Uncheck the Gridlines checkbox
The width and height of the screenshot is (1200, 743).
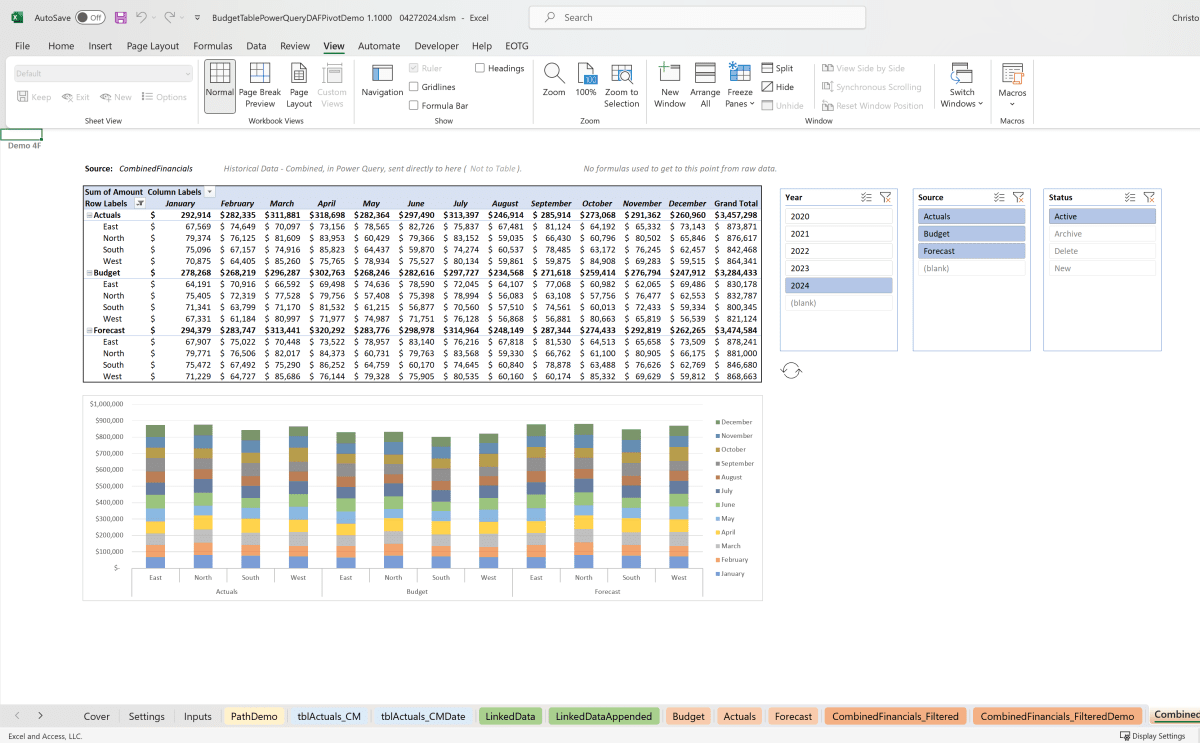coord(414,86)
